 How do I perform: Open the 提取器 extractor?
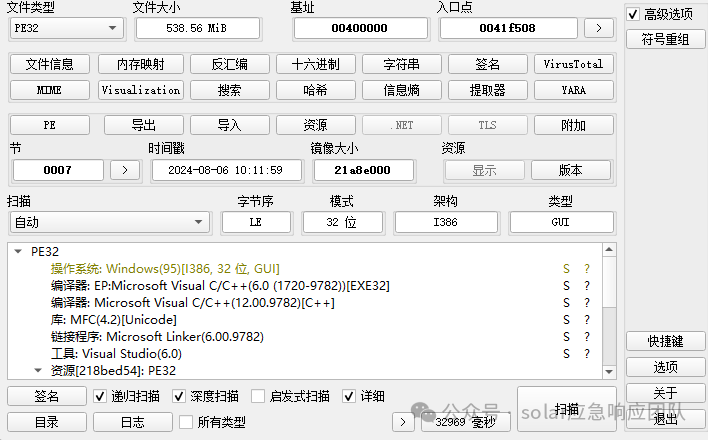pos(488,90)
